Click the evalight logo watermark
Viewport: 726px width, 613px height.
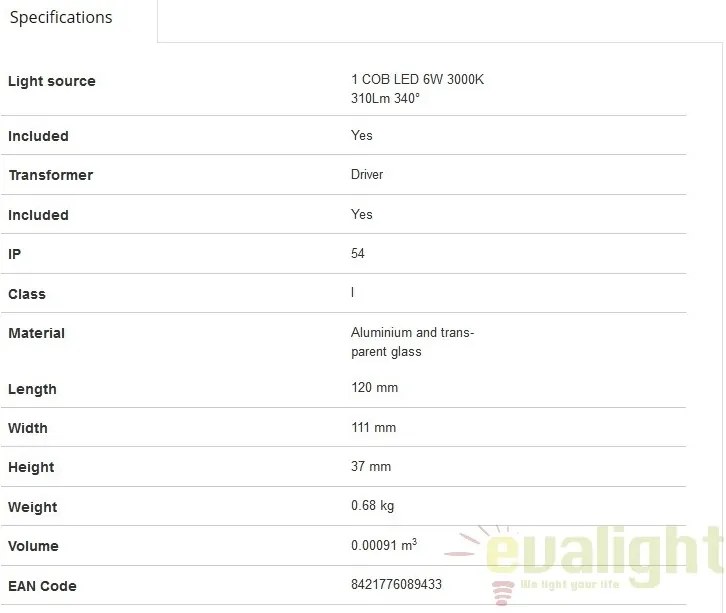(x=584, y=562)
